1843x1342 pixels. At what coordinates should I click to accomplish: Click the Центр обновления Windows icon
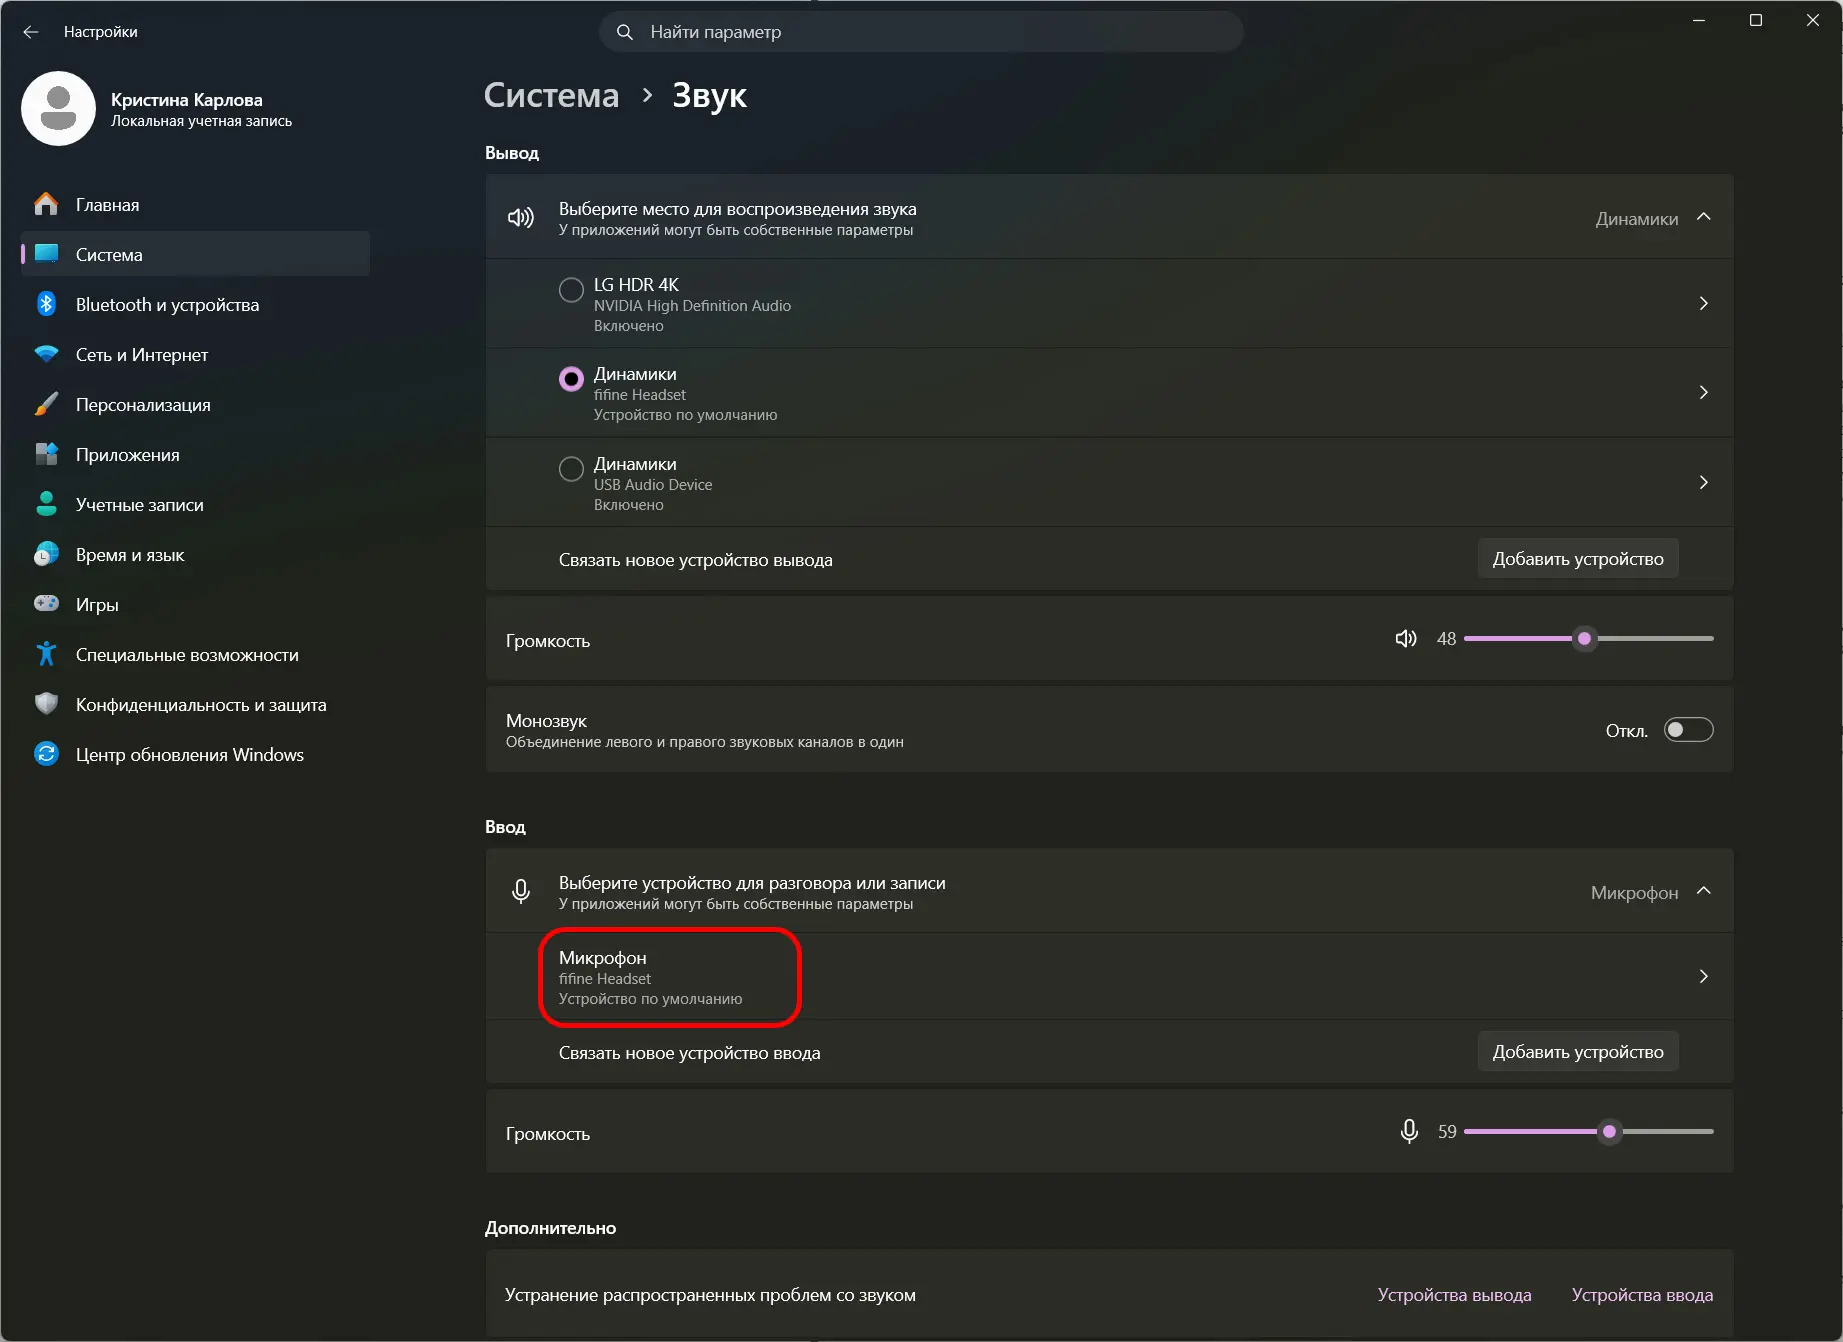pos(46,754)
